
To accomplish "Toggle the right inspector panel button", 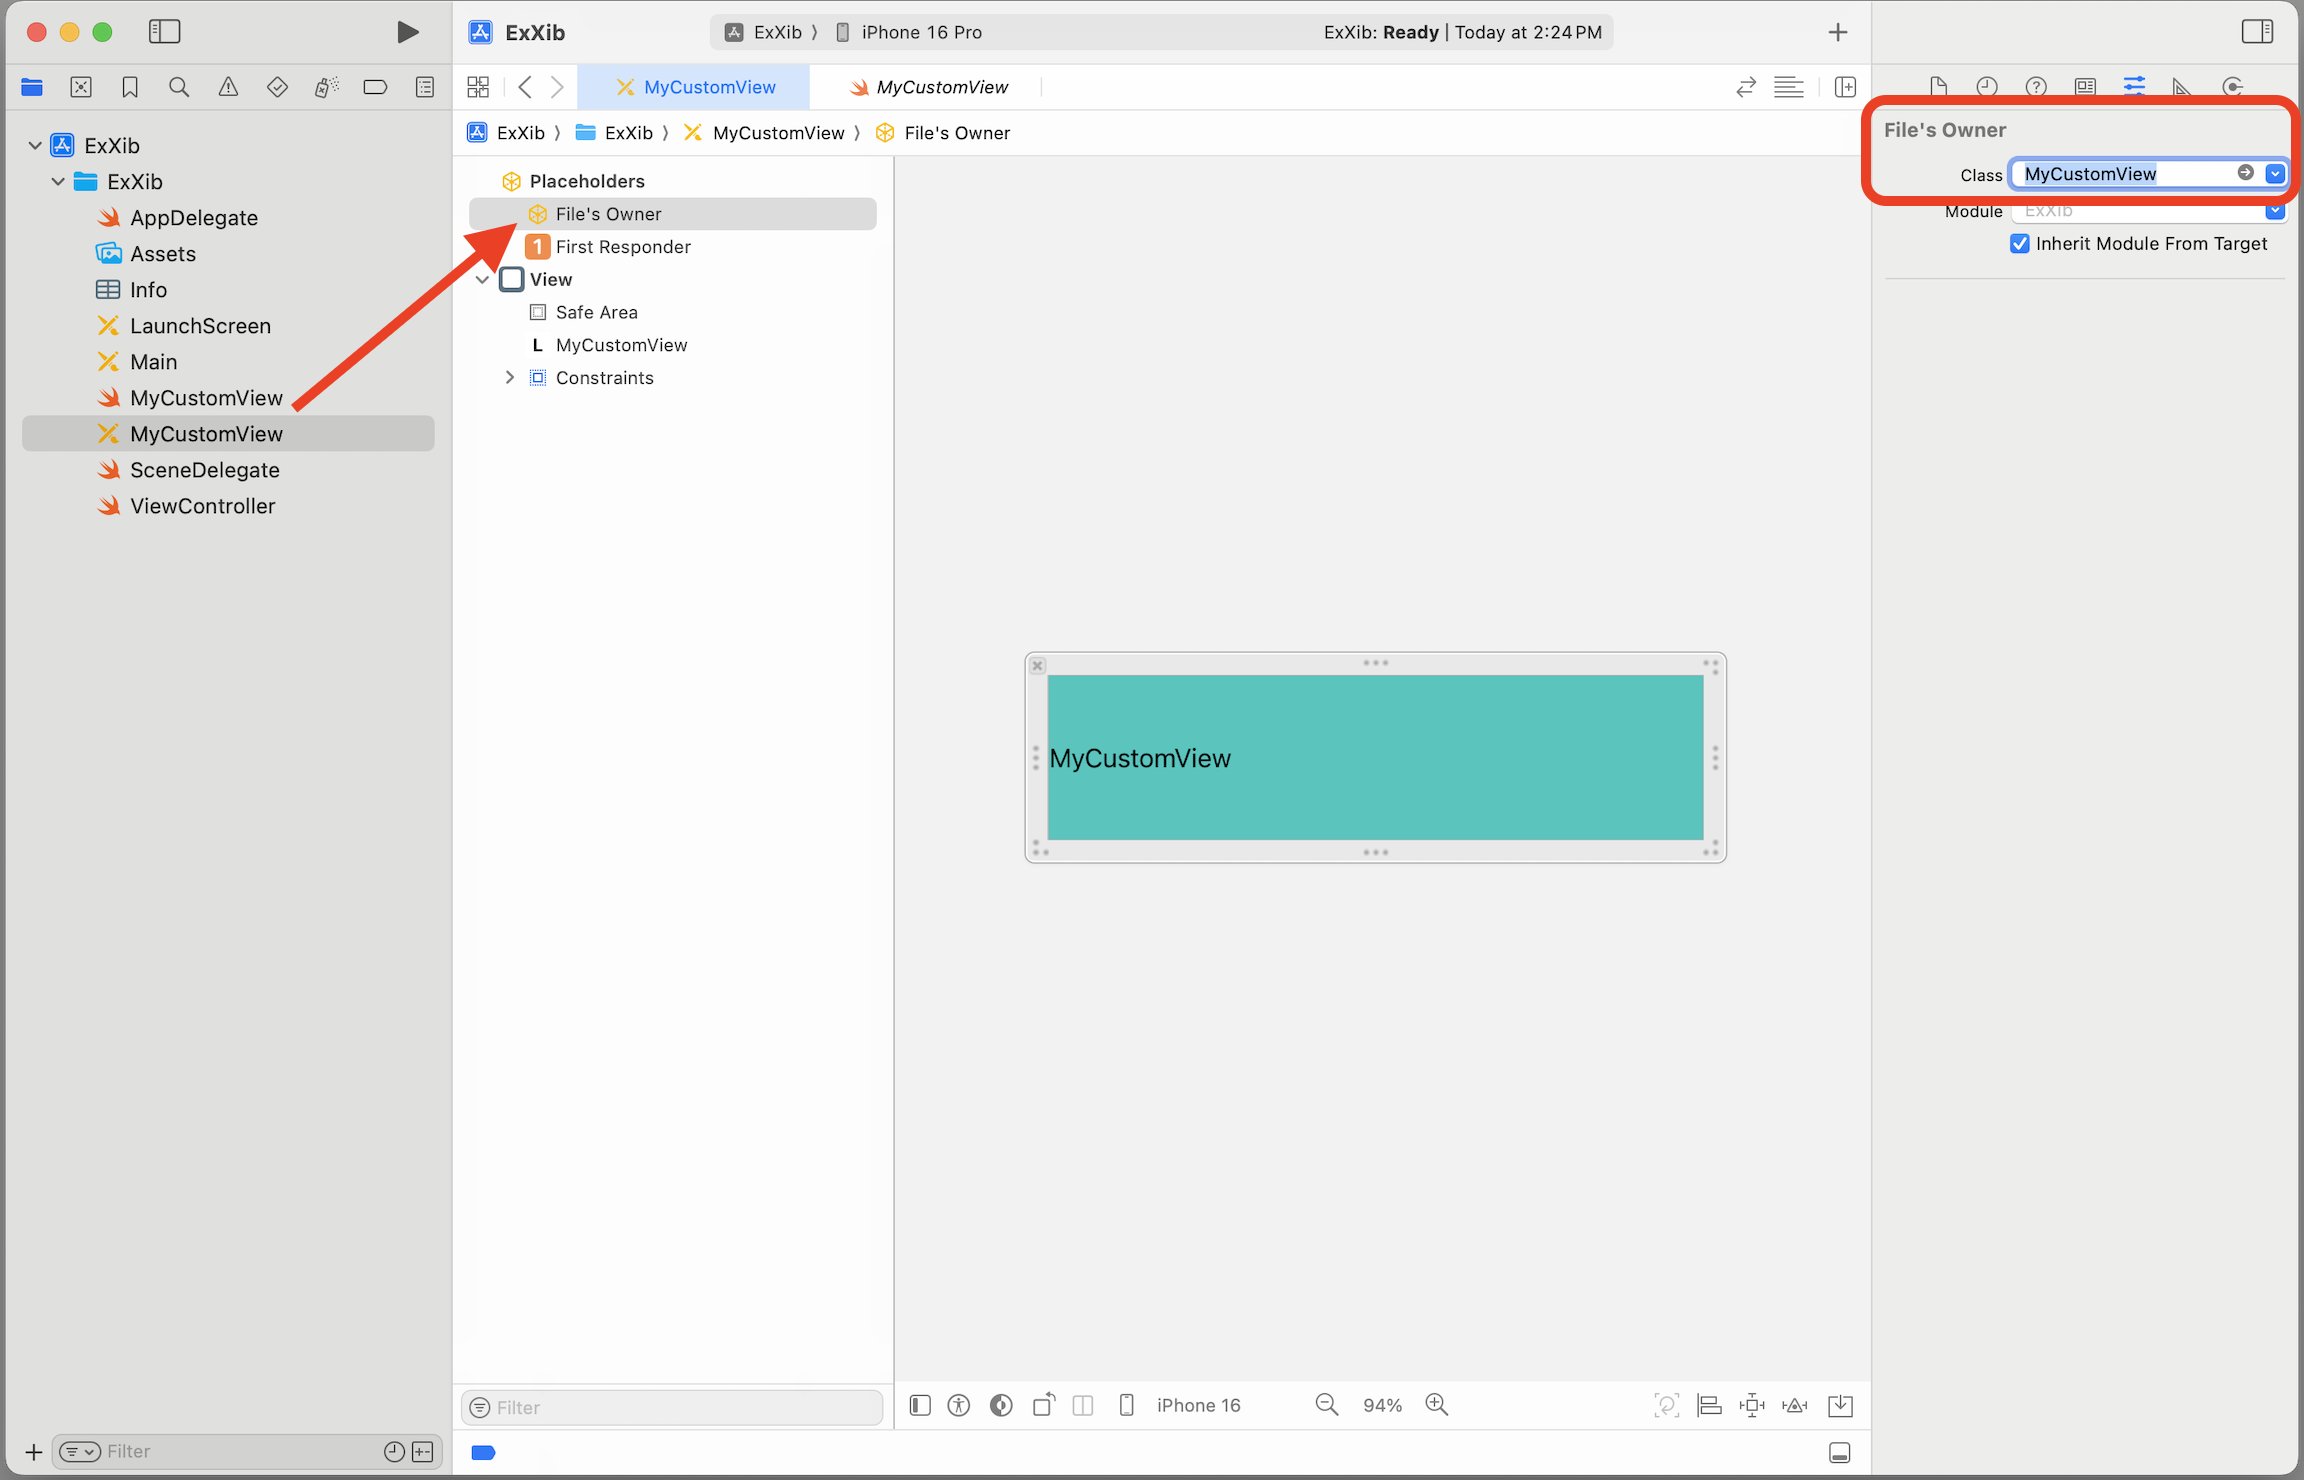I will pyautogui.click(x=2257, y=32).
